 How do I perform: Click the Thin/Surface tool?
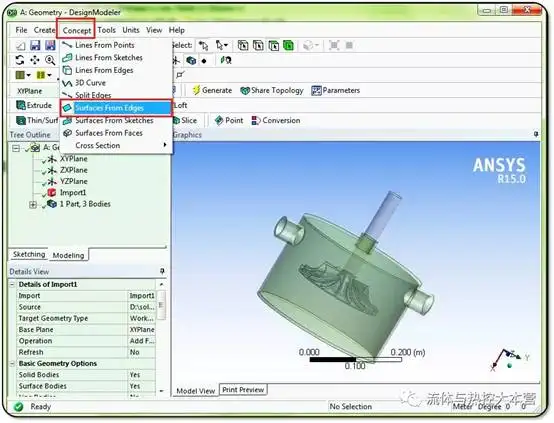[x=37, y=121]
